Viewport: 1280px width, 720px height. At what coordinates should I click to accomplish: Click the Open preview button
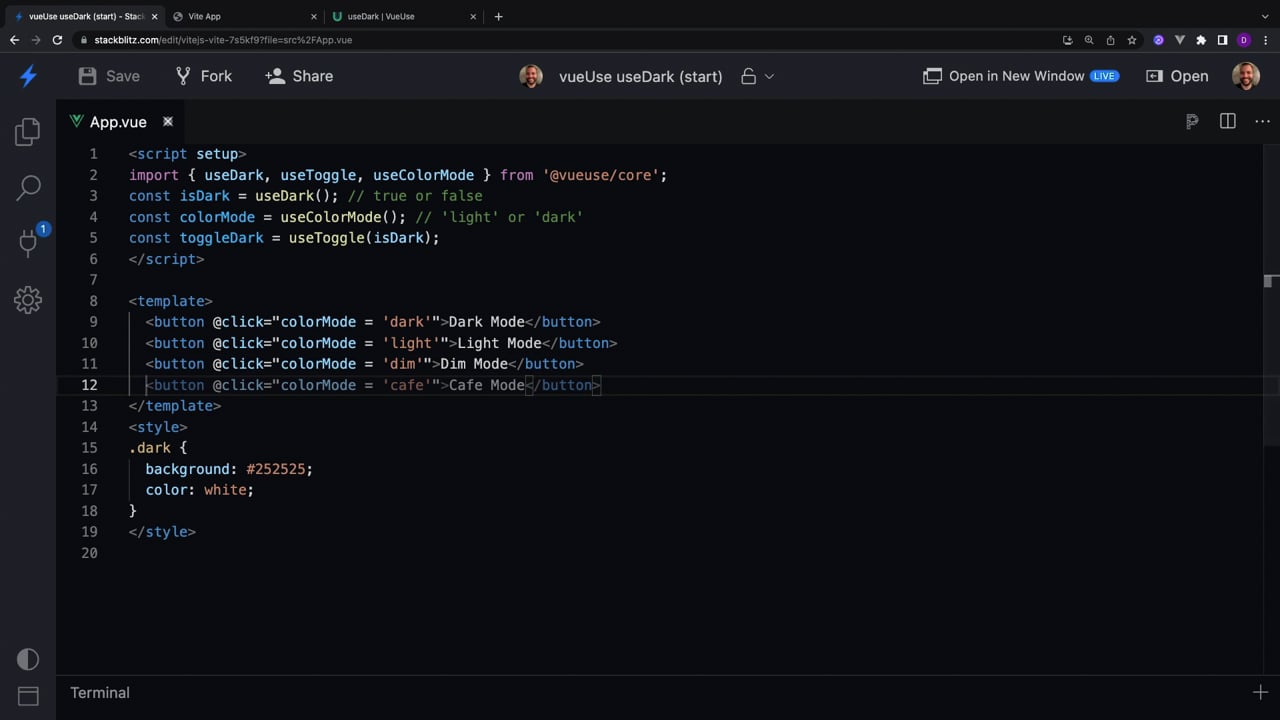1177,76
